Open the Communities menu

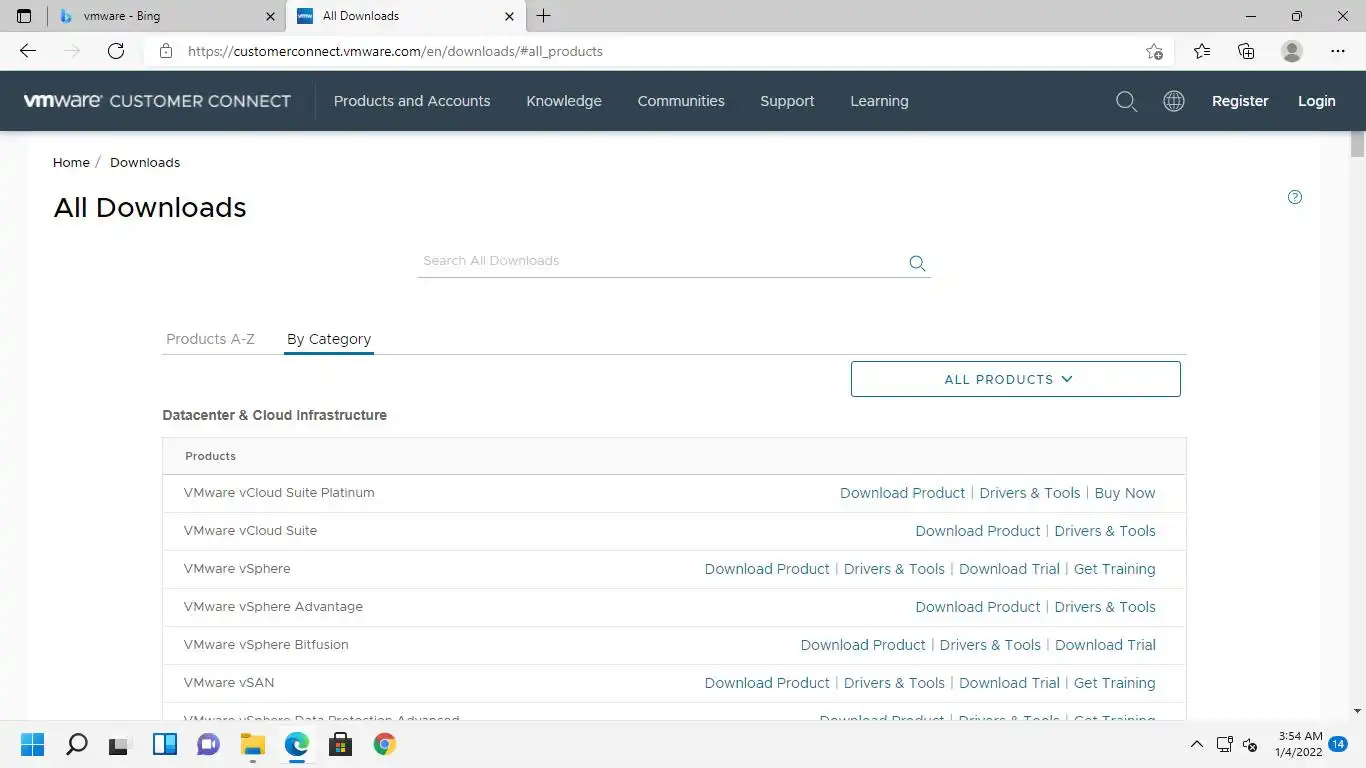(x=681, y=101)
